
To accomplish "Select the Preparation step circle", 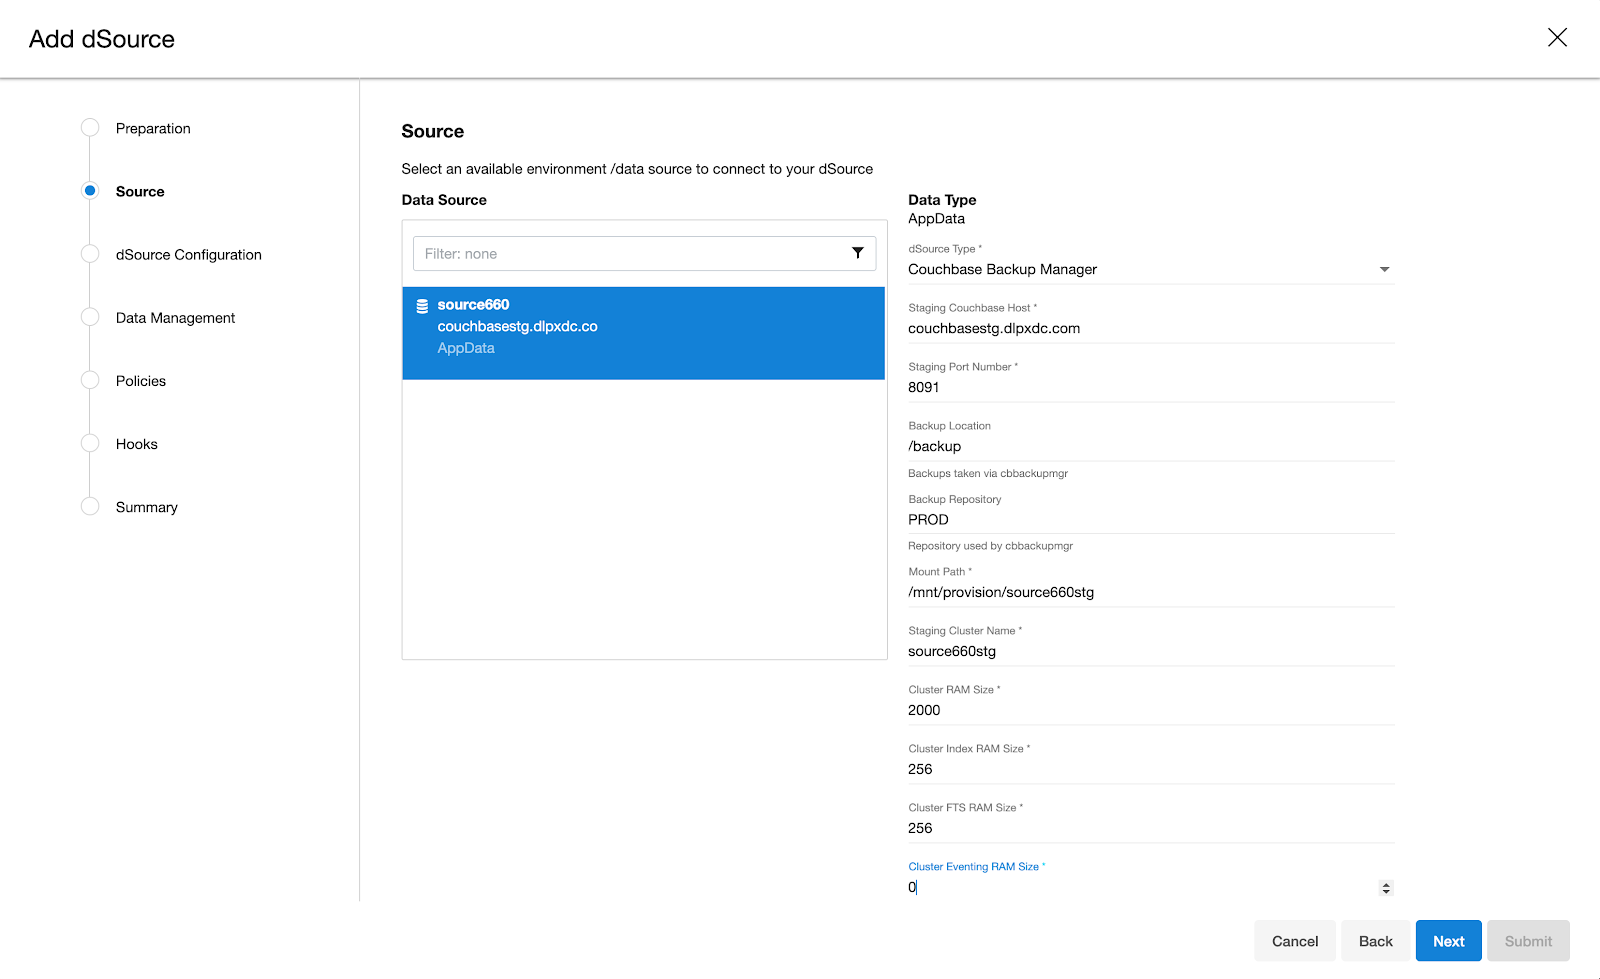I will (90, 128).
